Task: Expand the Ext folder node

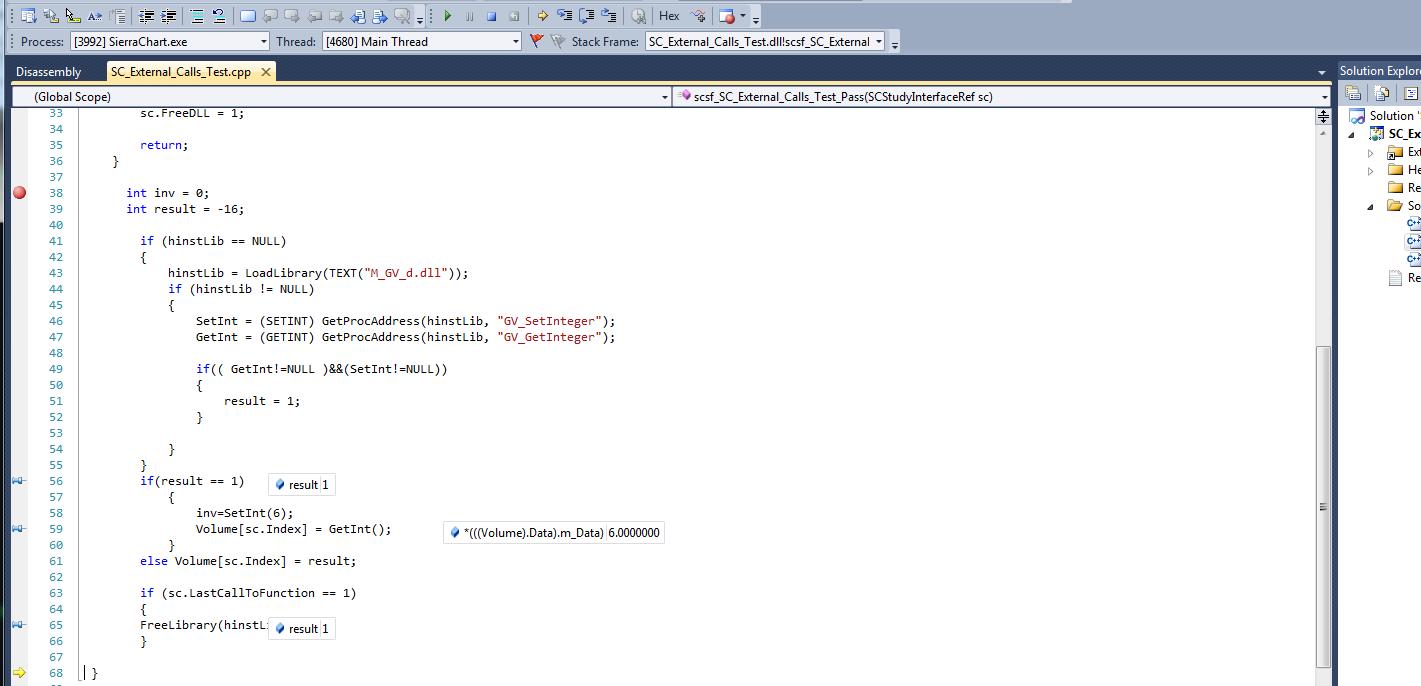Action: 1371,152
